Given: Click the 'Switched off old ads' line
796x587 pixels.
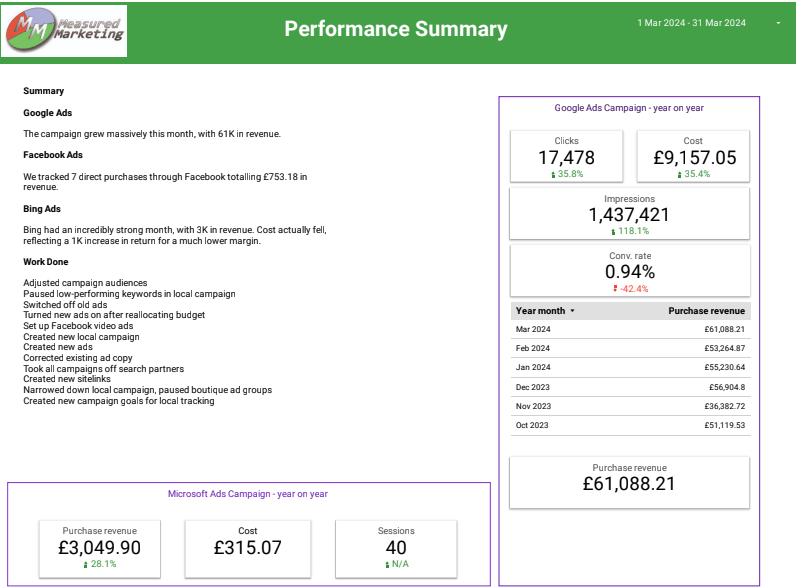Looking at the screenshot, I should [65, 305].
